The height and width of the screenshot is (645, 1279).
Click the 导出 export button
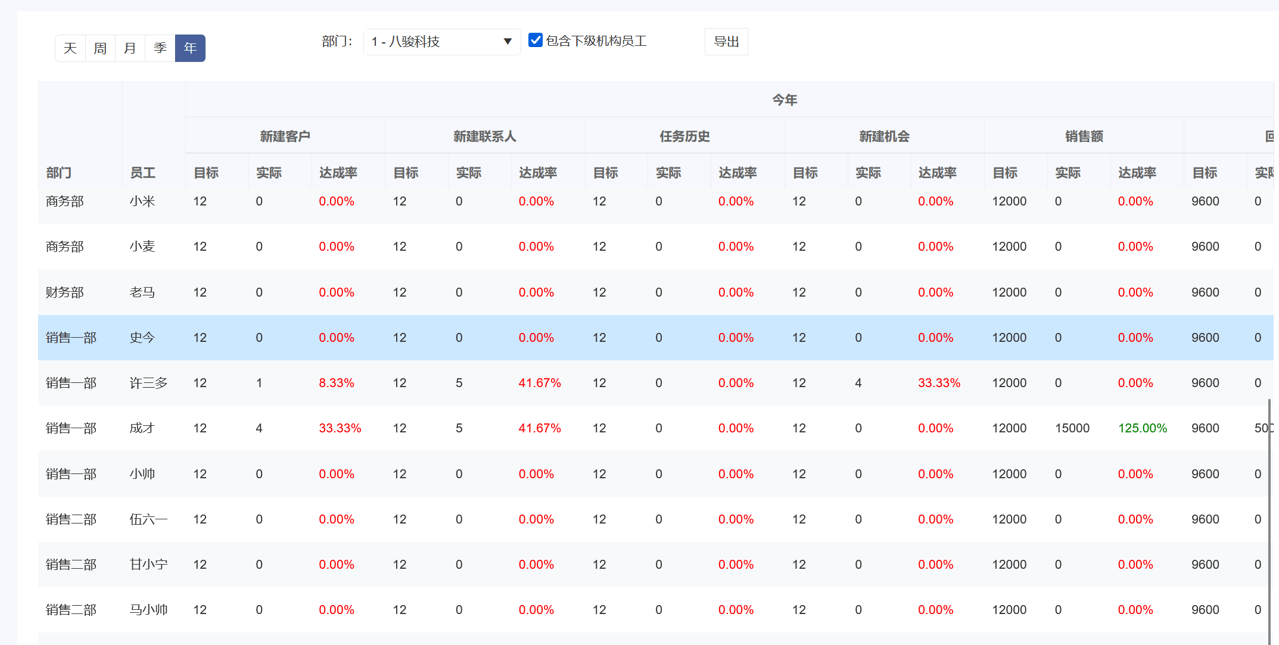coord(726,41)
